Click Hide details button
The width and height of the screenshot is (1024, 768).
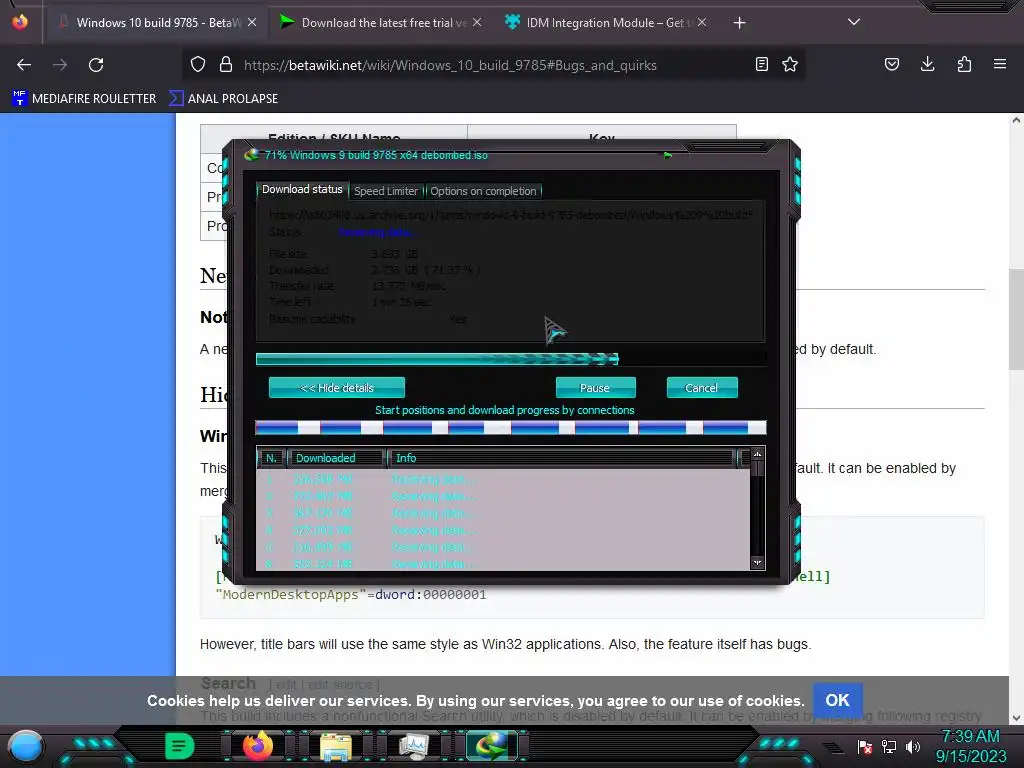[x=337, y=388]
